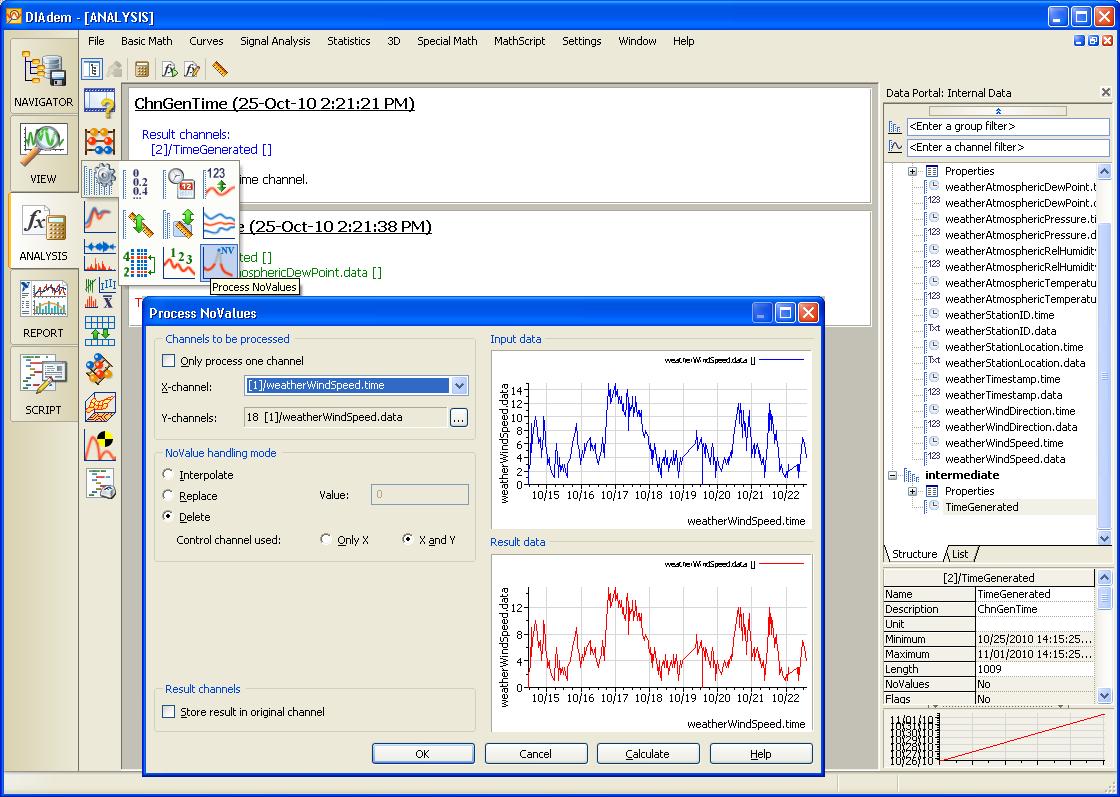Click the 4-2 matrix grid flyout icon
Viewport: 1120px width, 797px height.
[x=139, y=263]
